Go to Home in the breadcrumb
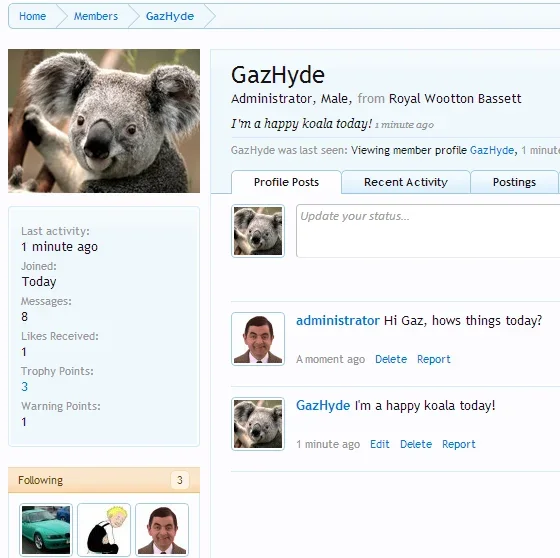 click(x=32, y=16)
